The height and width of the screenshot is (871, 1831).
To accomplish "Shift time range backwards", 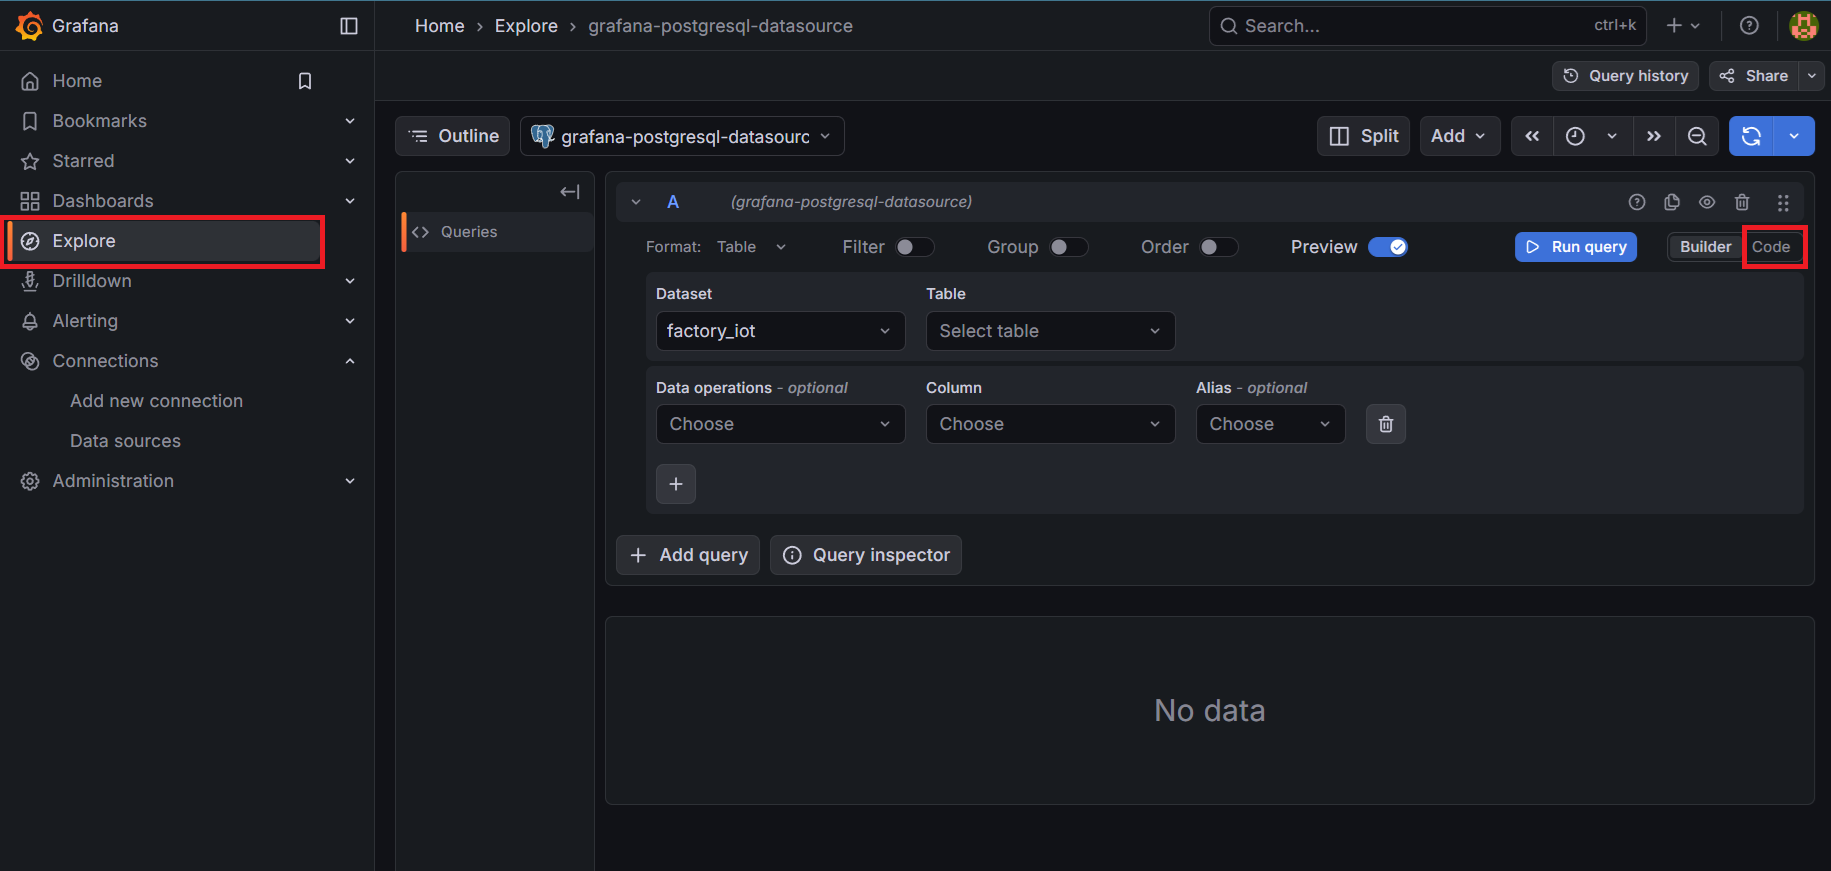I will click(1532, 136).
